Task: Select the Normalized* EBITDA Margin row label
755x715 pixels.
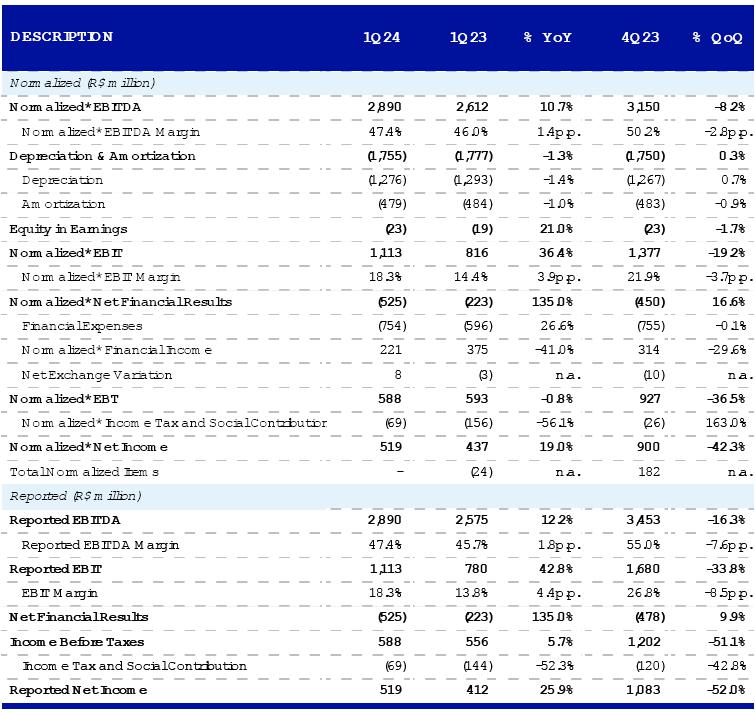Action: [110, 132]
